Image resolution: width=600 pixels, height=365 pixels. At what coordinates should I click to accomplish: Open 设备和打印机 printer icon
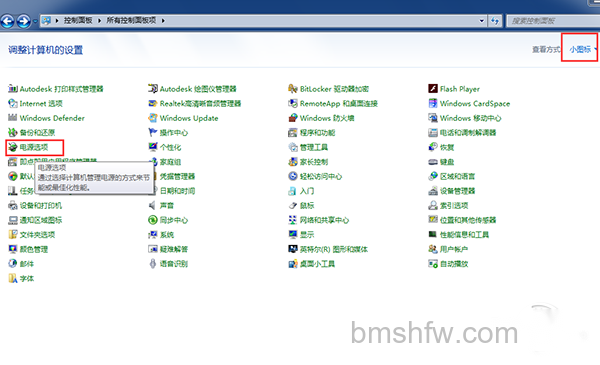point(13,205)
